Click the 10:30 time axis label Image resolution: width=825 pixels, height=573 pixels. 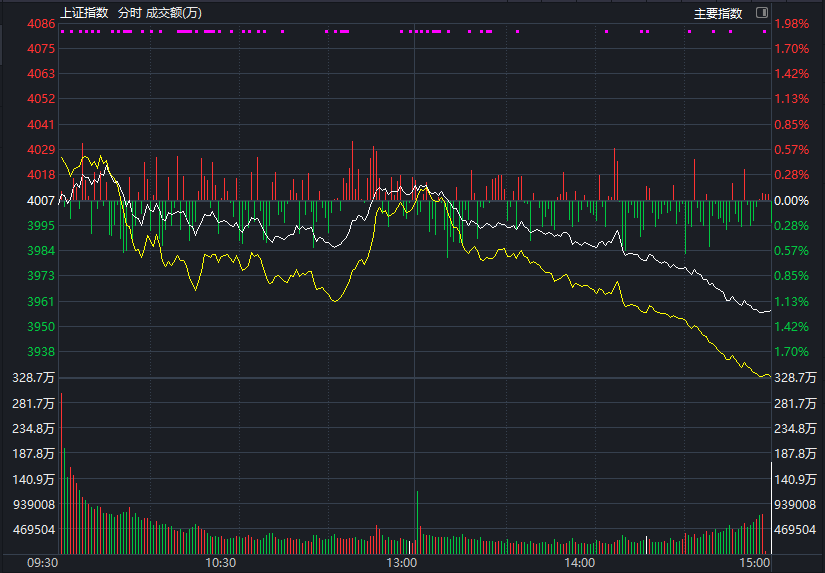pos(220,563)
